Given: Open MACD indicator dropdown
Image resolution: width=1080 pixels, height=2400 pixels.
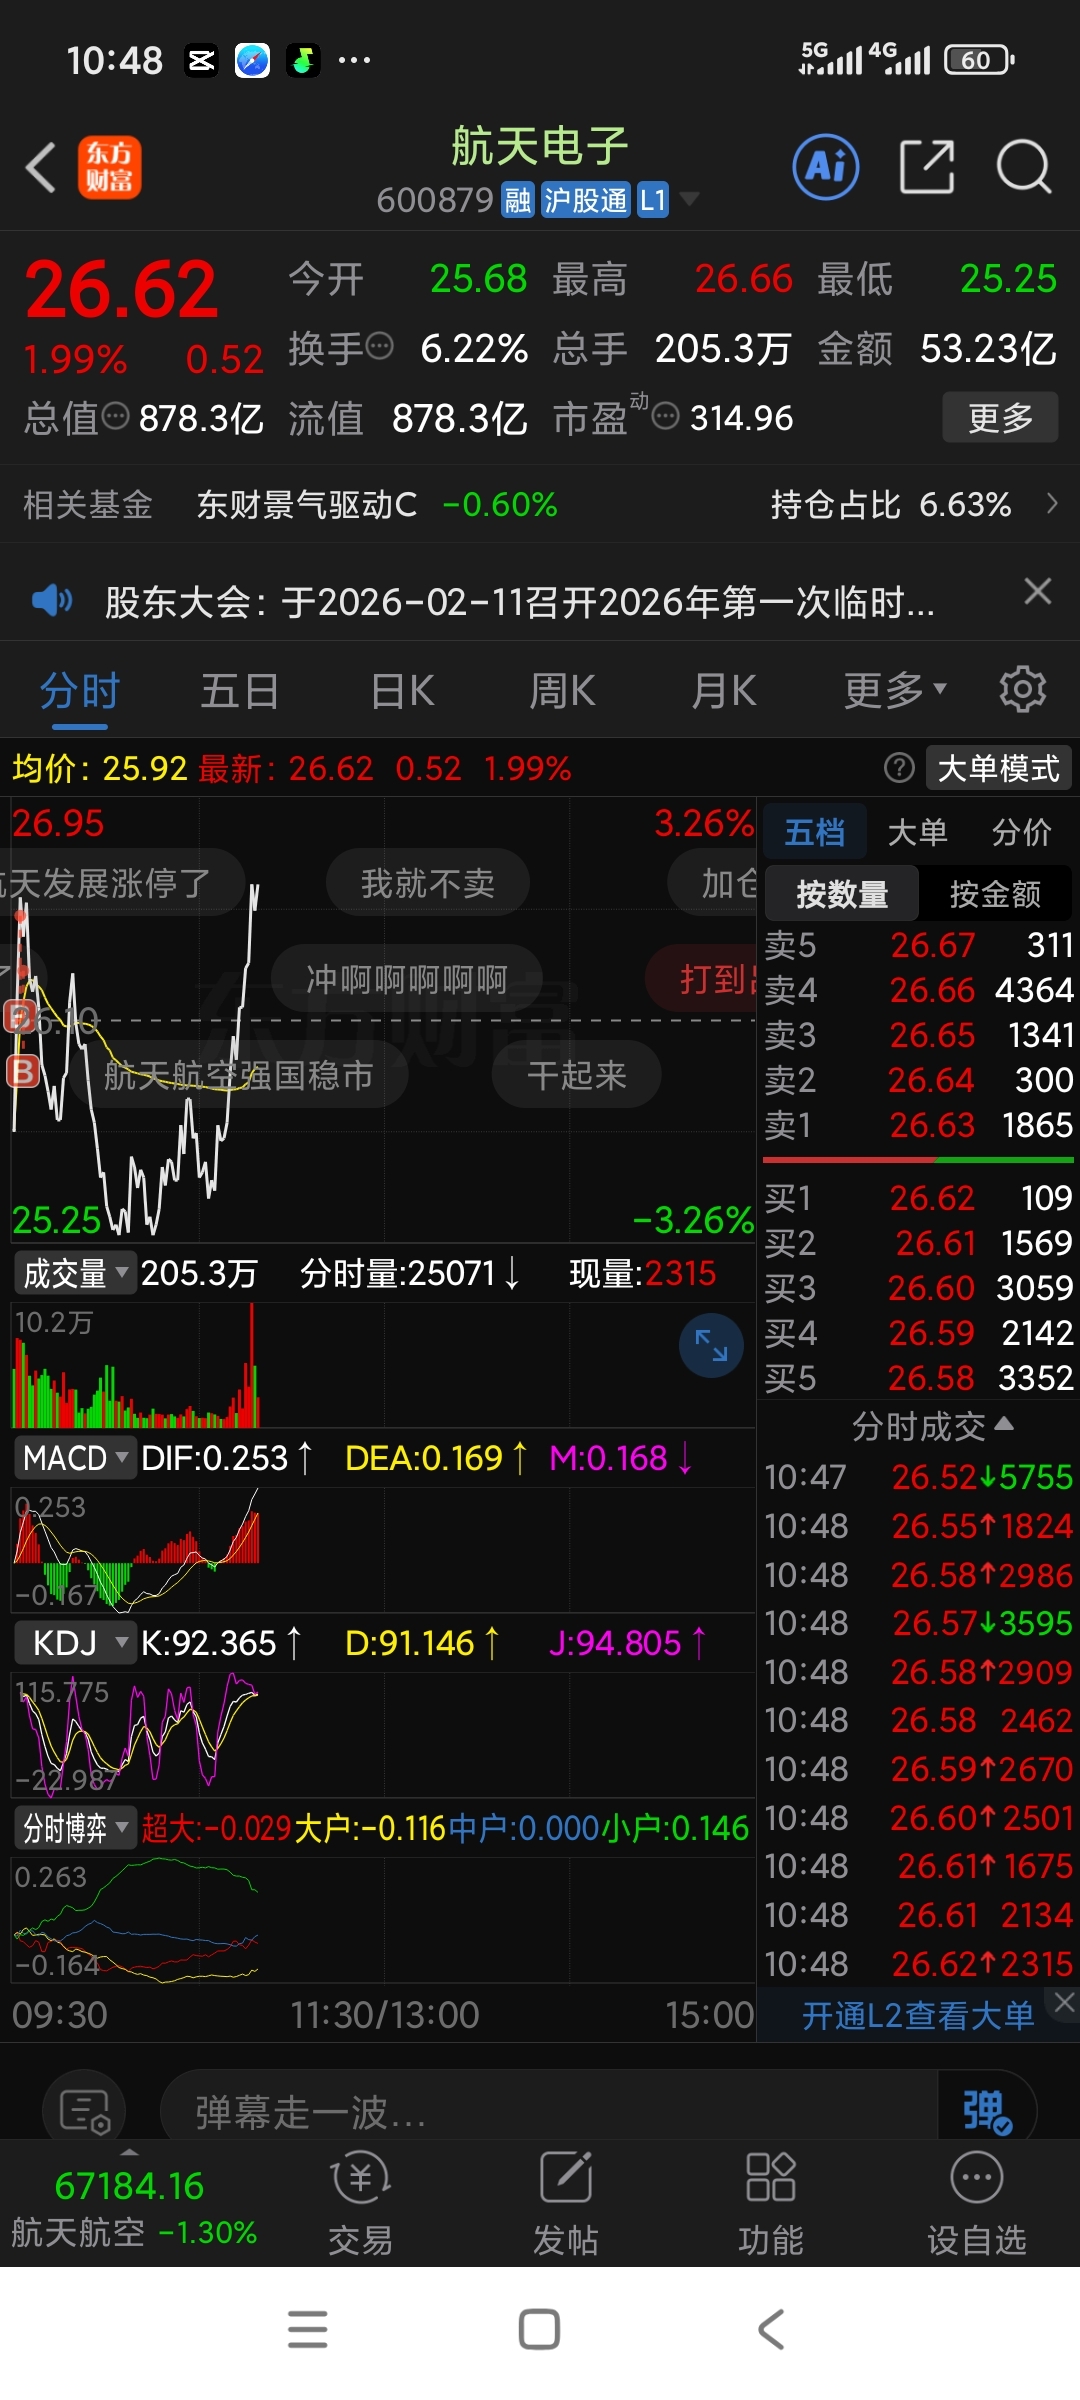Looking at the screenshot, I should click(75, 1458).
